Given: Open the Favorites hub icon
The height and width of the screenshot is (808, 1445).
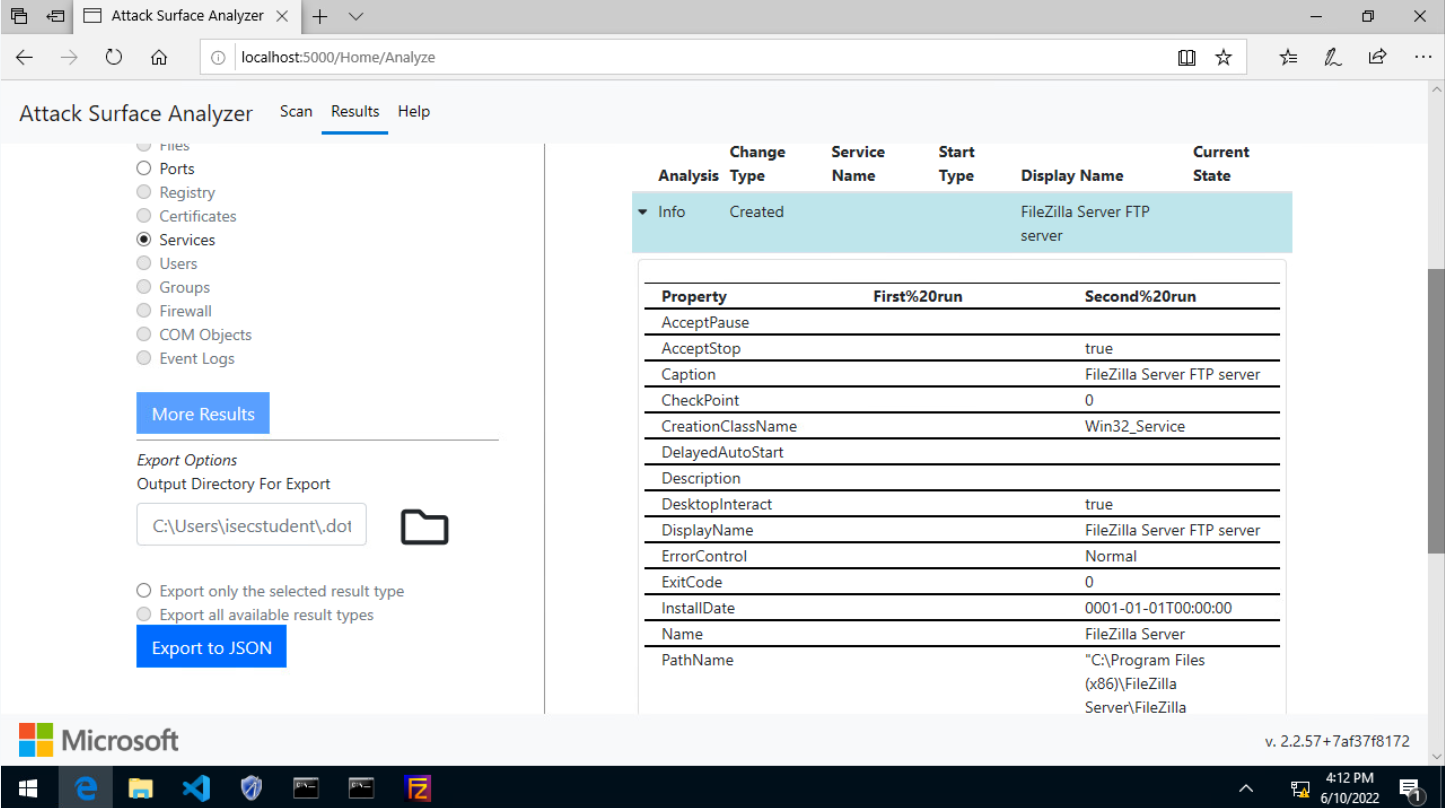Looking at the screenshot, I should tap(1288, 57).
